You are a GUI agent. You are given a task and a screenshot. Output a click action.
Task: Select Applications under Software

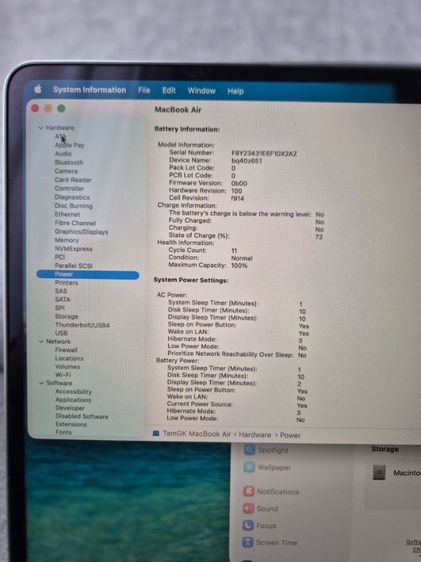73,400
